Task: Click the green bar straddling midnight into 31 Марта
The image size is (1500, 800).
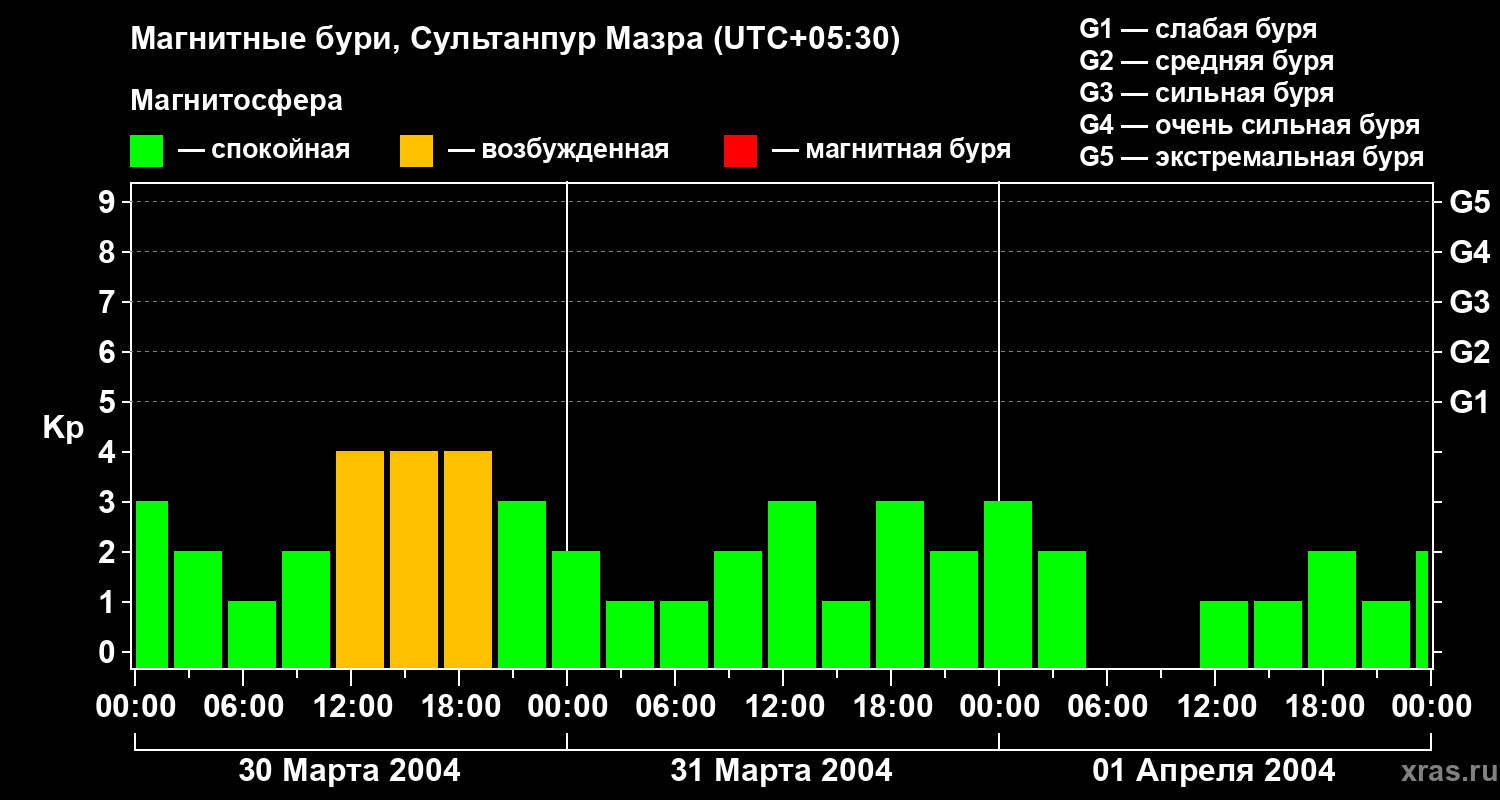Action: (576, 610)
